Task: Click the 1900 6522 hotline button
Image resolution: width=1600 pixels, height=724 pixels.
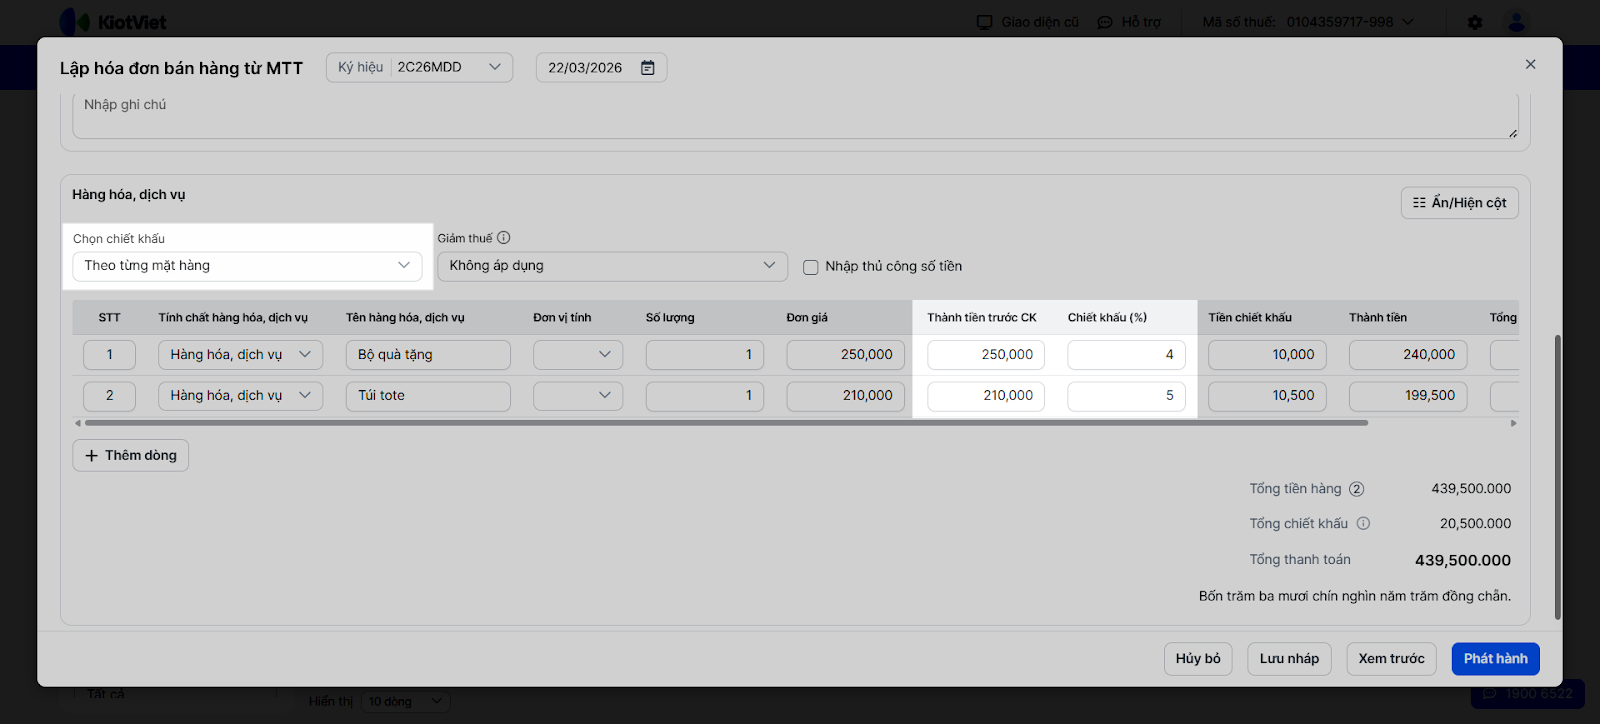Action: (x=1528, y=693)
